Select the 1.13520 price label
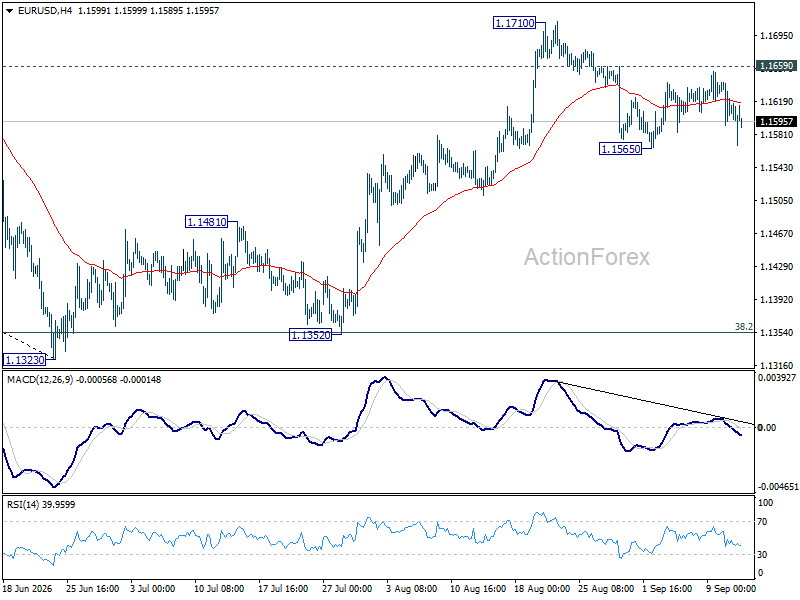Screen dimensions: 800x600 pyautogui.click(x=310, y=335)
